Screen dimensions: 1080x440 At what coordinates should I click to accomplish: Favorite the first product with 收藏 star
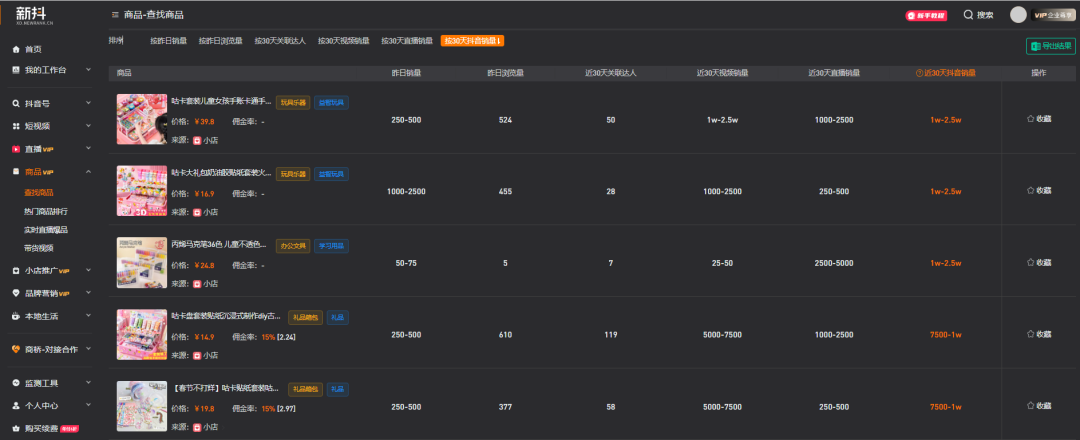click(x=1039, y=118)
